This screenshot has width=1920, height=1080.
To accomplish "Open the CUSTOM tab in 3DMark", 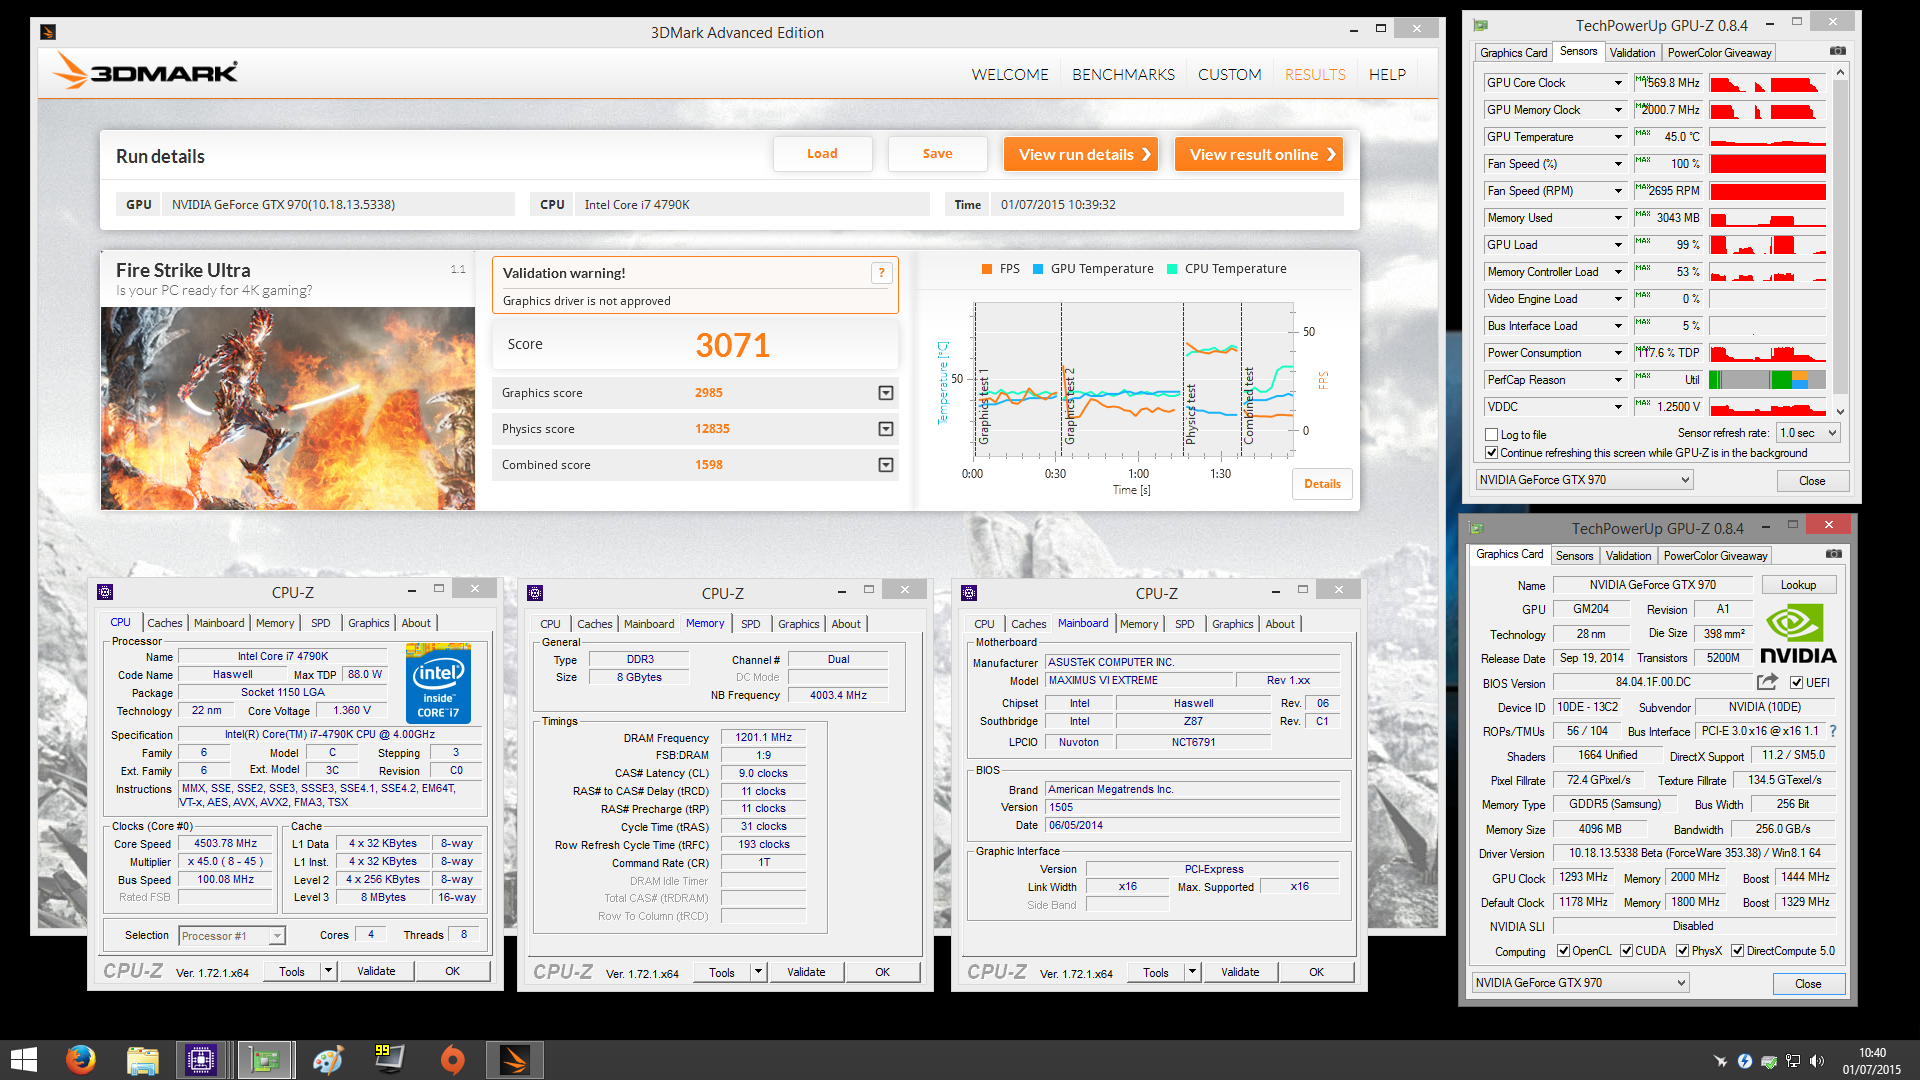I will (1229, 74).
